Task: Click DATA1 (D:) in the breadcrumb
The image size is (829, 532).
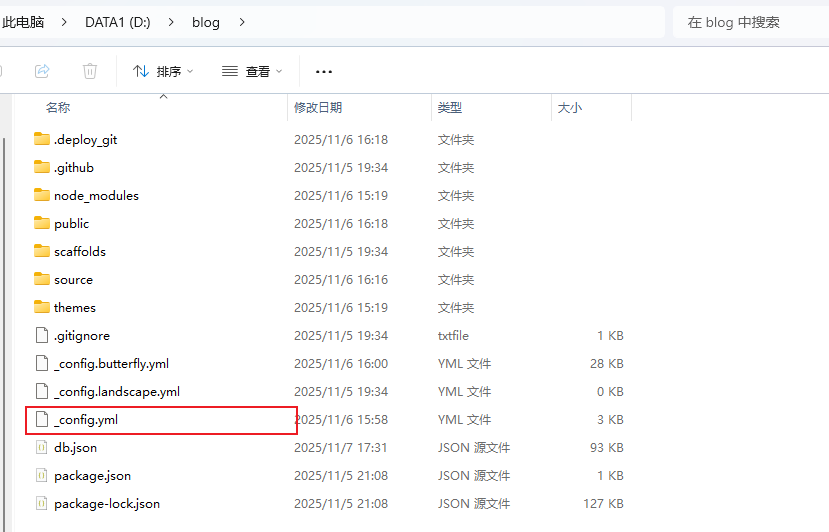Action: pos(117,22)
